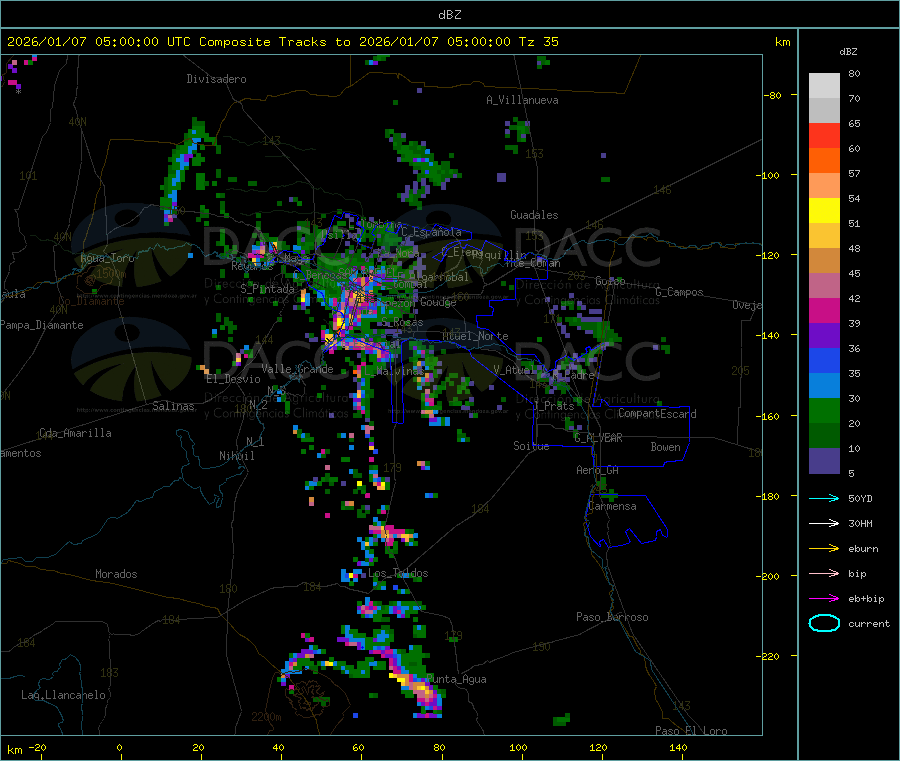Click the 'CompantEscard' map label
Image resolution: width=900 pixels, height=761 pixels.
657,414
